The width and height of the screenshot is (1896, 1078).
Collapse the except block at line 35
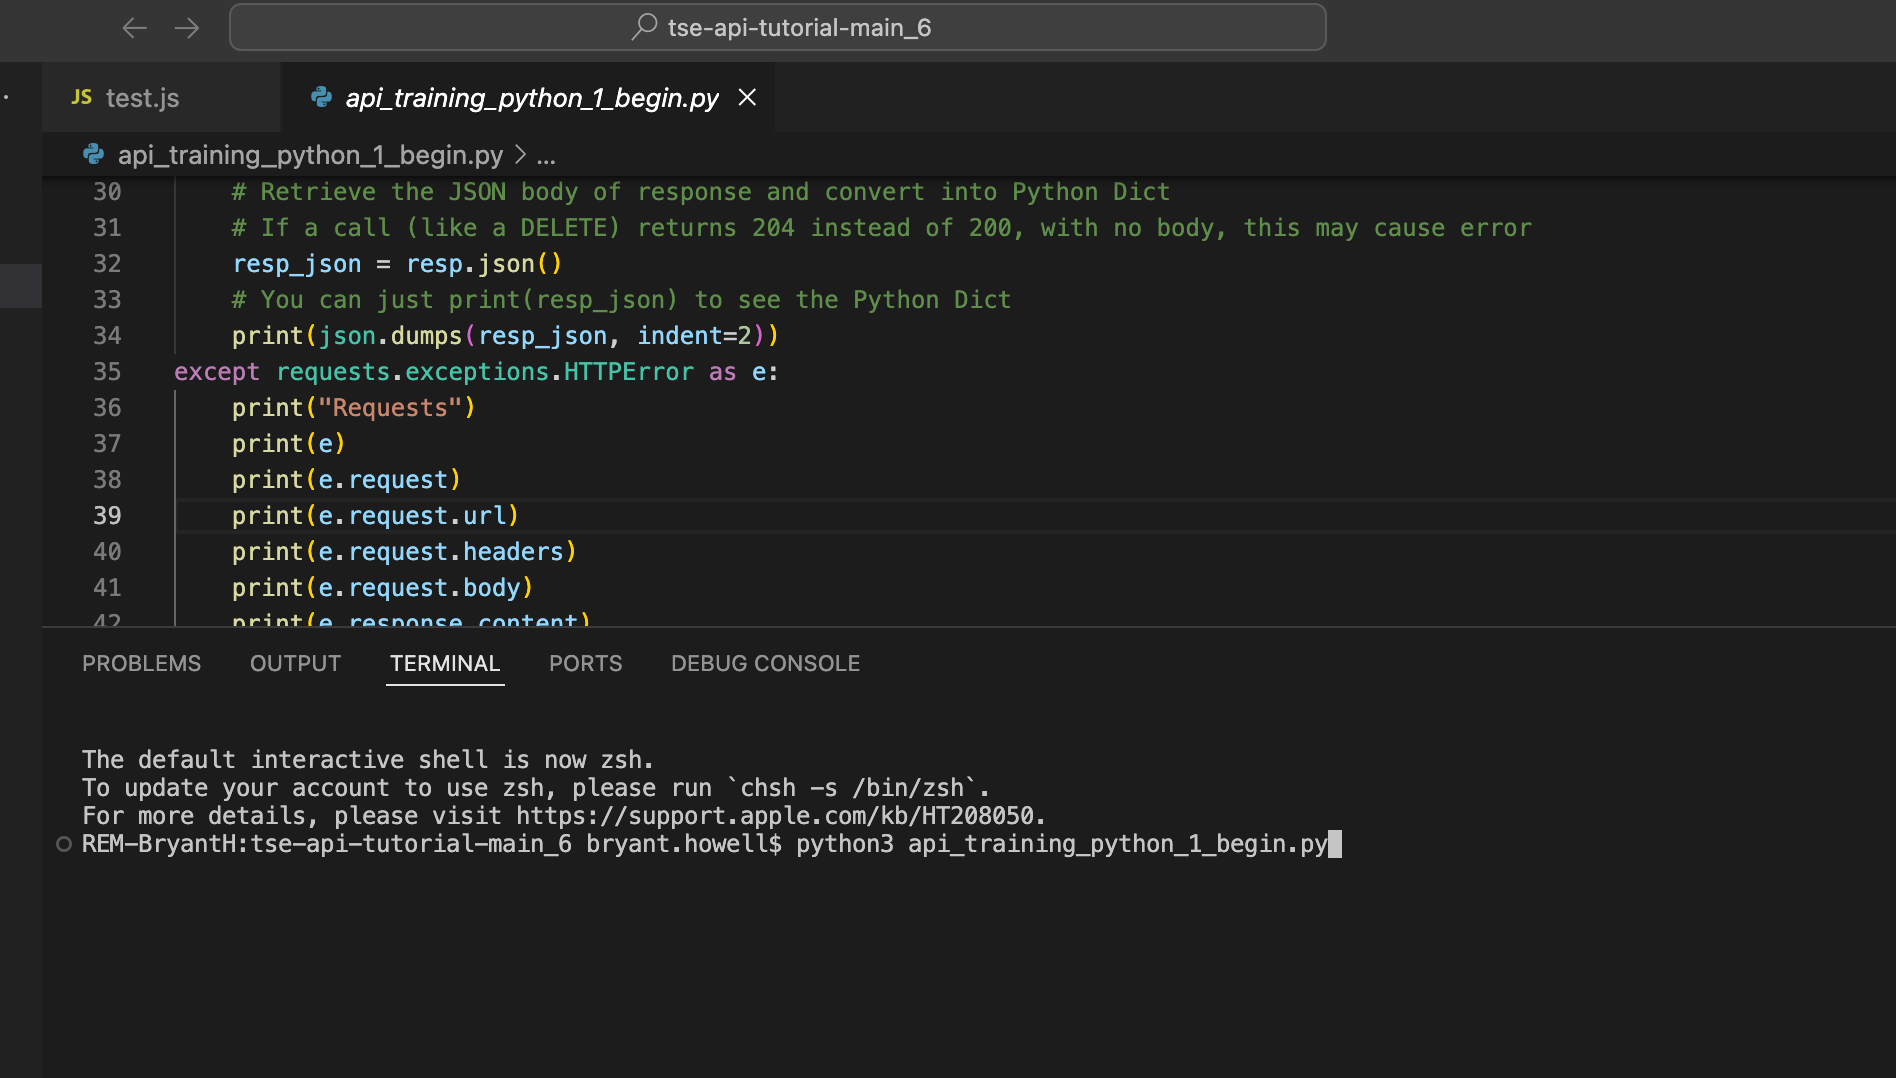tap(150, 371)
